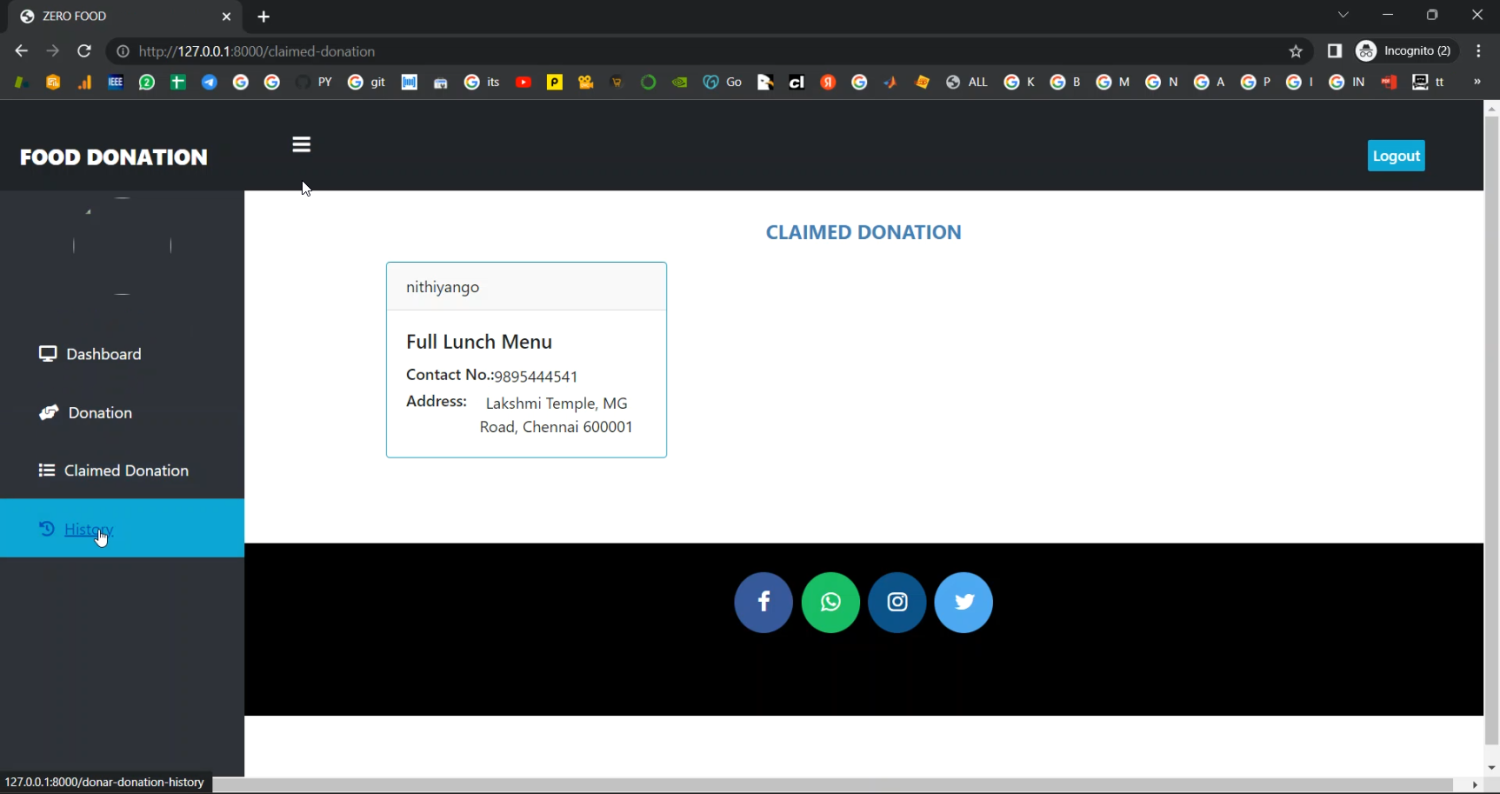Open the Telegram bookmark
Viewport: 1500px width, 794px height.
point(209,82)
